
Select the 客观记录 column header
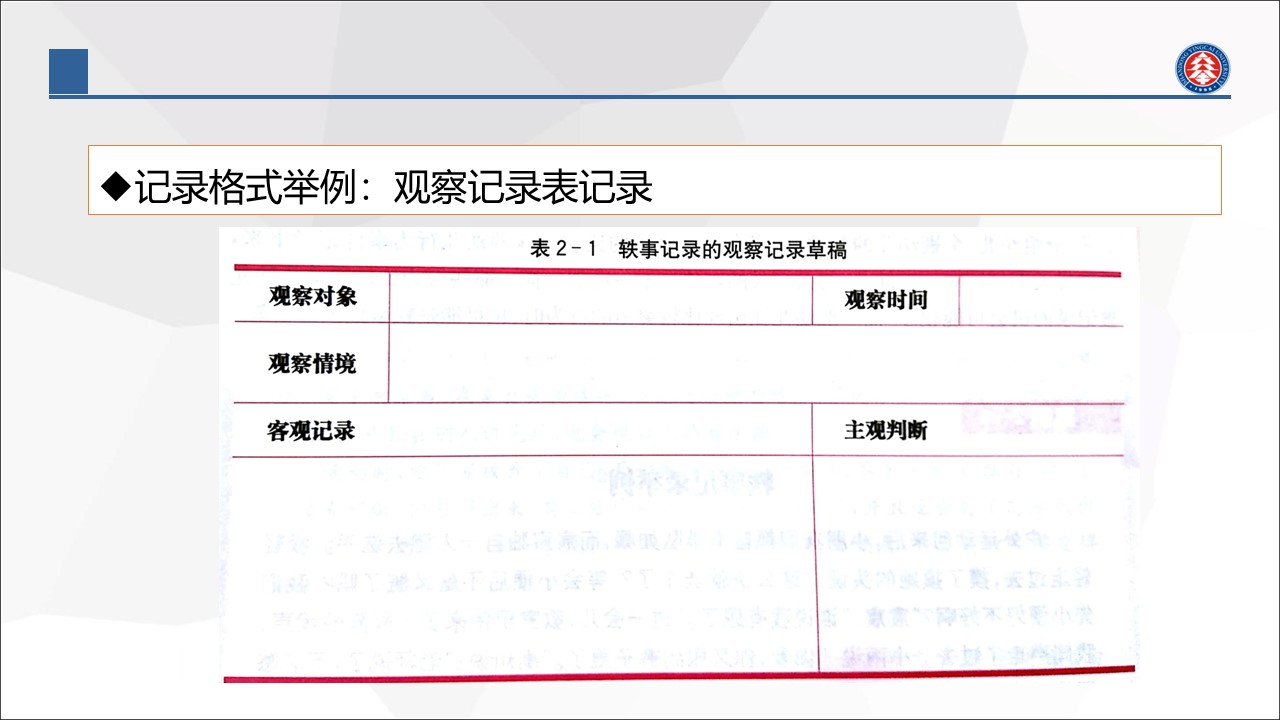(311, 430)
